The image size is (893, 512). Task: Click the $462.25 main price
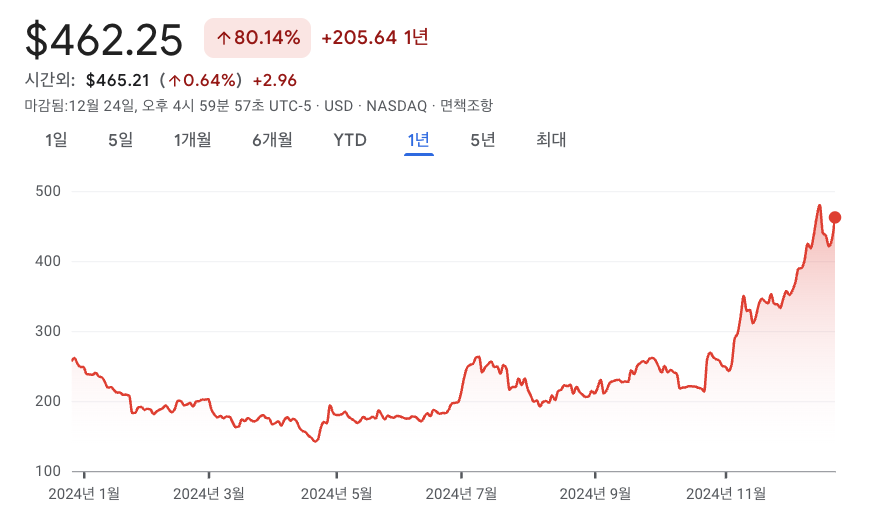104,39
